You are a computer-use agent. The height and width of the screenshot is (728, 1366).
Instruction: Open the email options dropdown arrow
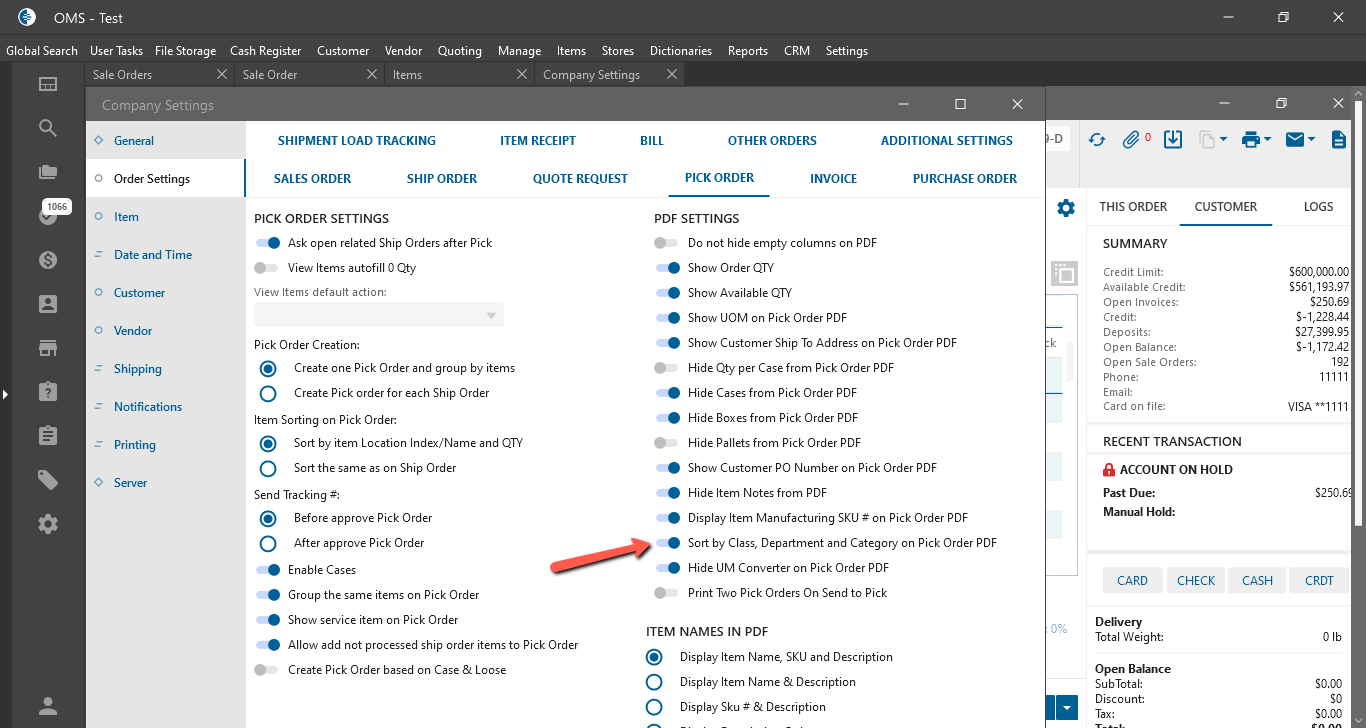tap(1310, 140)
